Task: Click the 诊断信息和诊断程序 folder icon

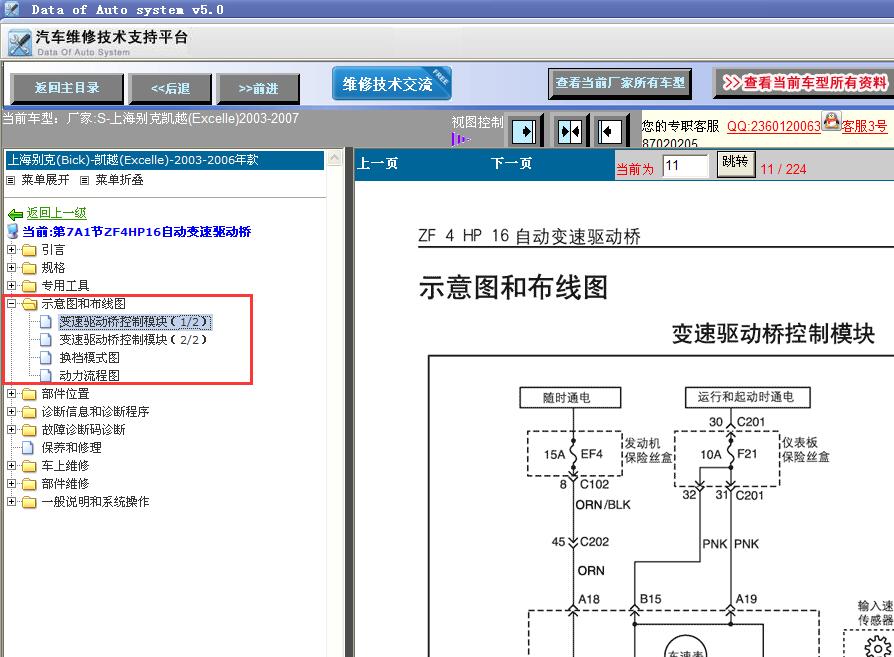Action: (x=29, y=412)
